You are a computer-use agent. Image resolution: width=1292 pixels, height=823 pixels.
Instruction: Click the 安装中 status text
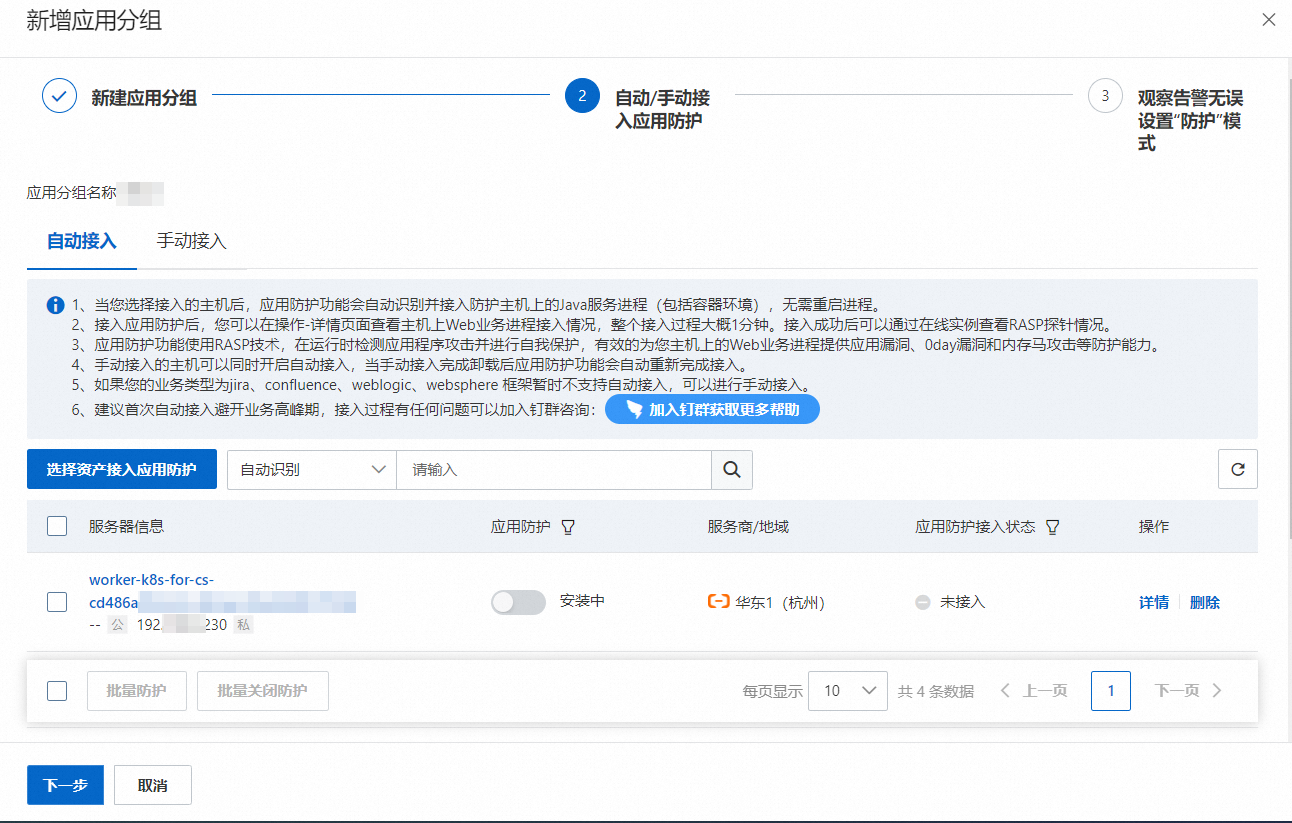582,601
